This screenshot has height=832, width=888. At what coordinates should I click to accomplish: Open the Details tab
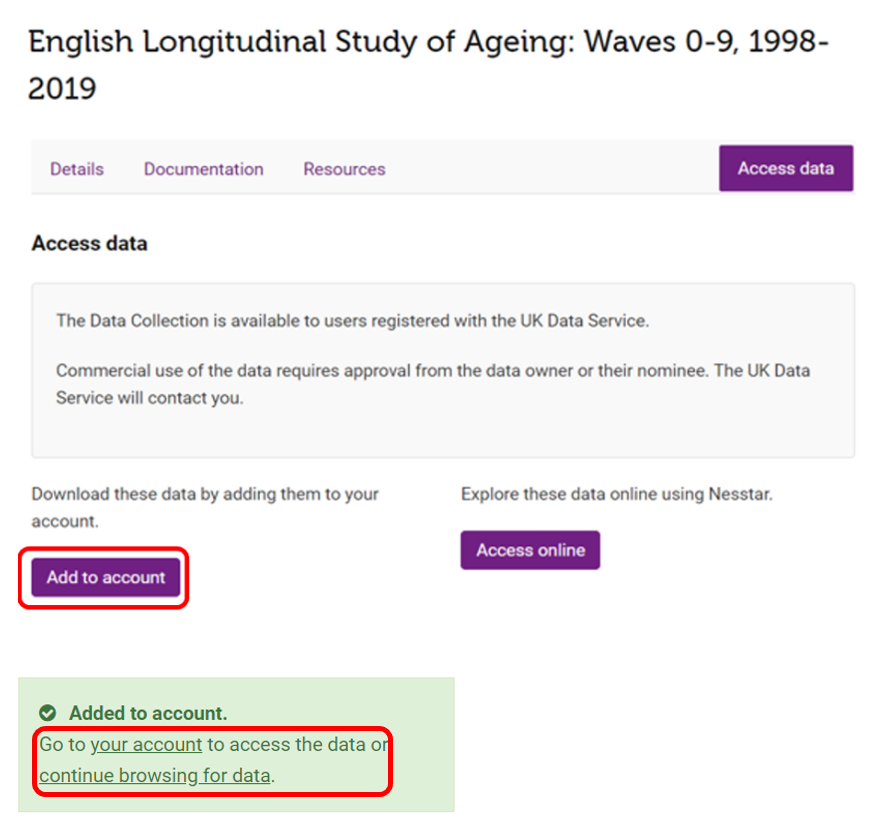click(x=77, y=169)
